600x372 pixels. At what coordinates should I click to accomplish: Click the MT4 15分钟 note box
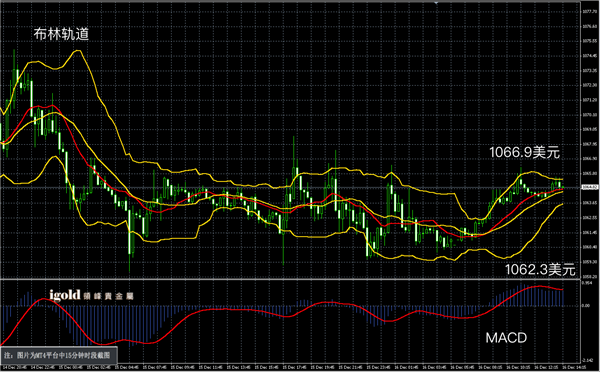(58, 356)
